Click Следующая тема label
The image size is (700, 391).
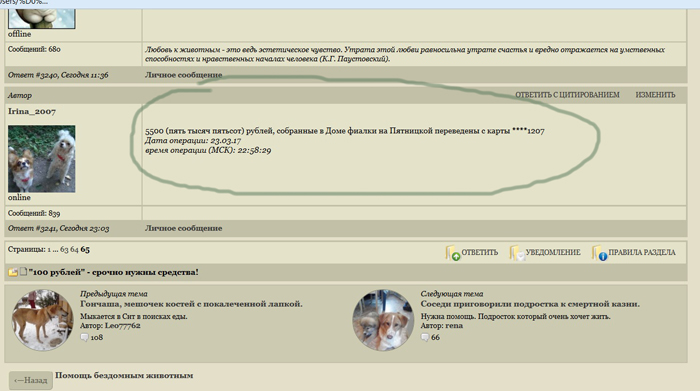point(452,294)
